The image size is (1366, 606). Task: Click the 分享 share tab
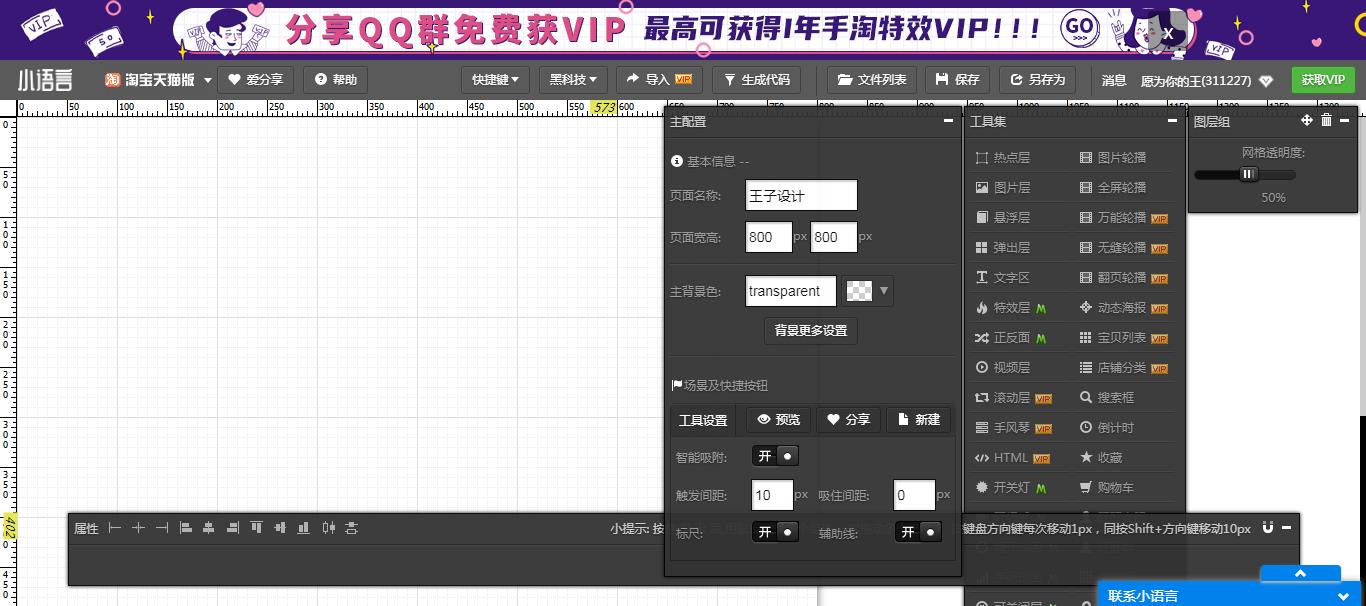coord(849,420)
